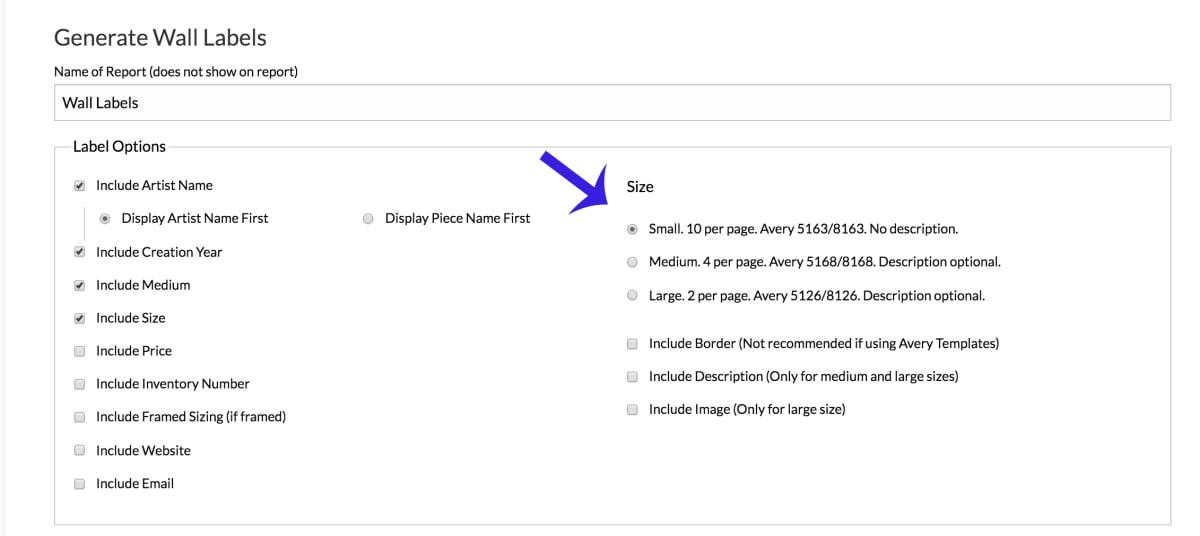
Task: Click the Include Artist Name label text
Action: pos(154,185)
